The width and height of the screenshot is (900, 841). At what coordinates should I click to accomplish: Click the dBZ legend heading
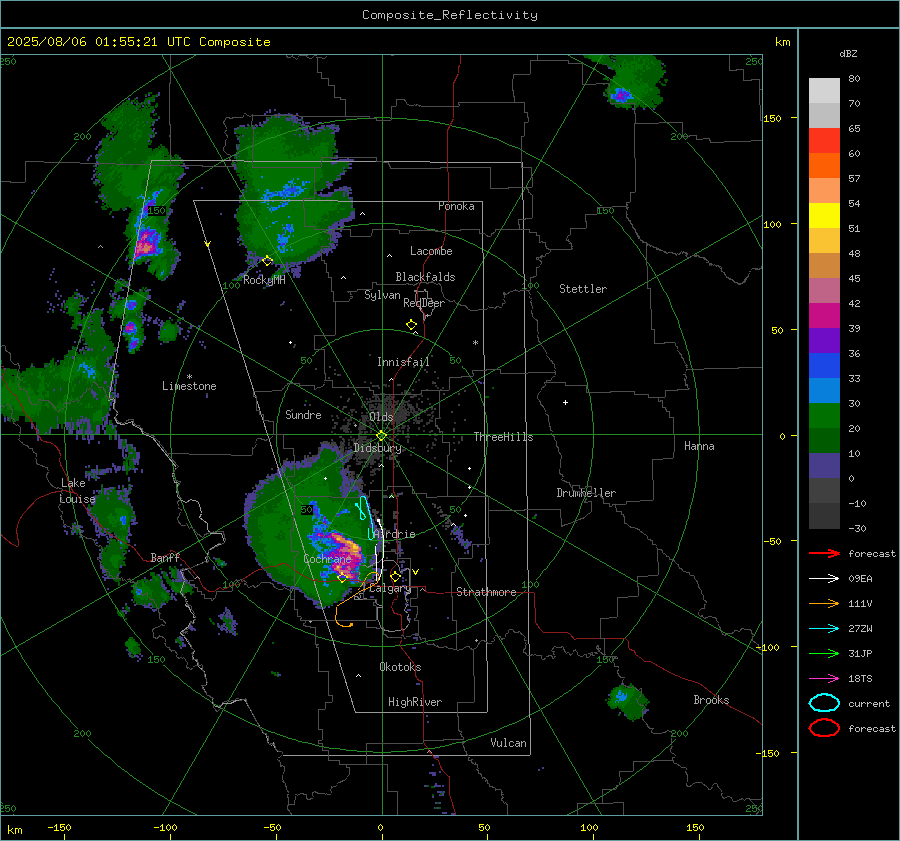(x=848, y=54)
